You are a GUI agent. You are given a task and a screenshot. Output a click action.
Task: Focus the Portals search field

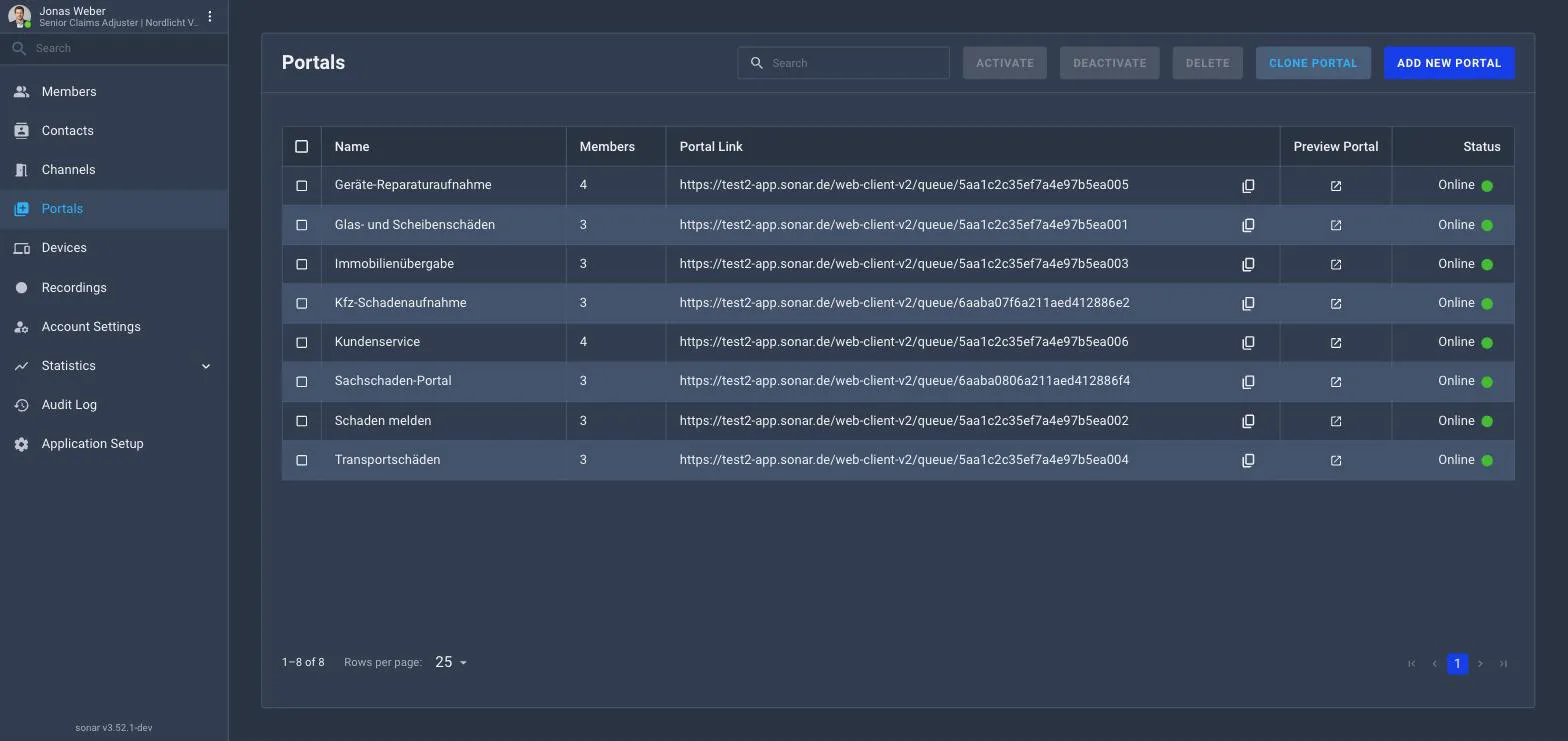click(x=844, y=63)
